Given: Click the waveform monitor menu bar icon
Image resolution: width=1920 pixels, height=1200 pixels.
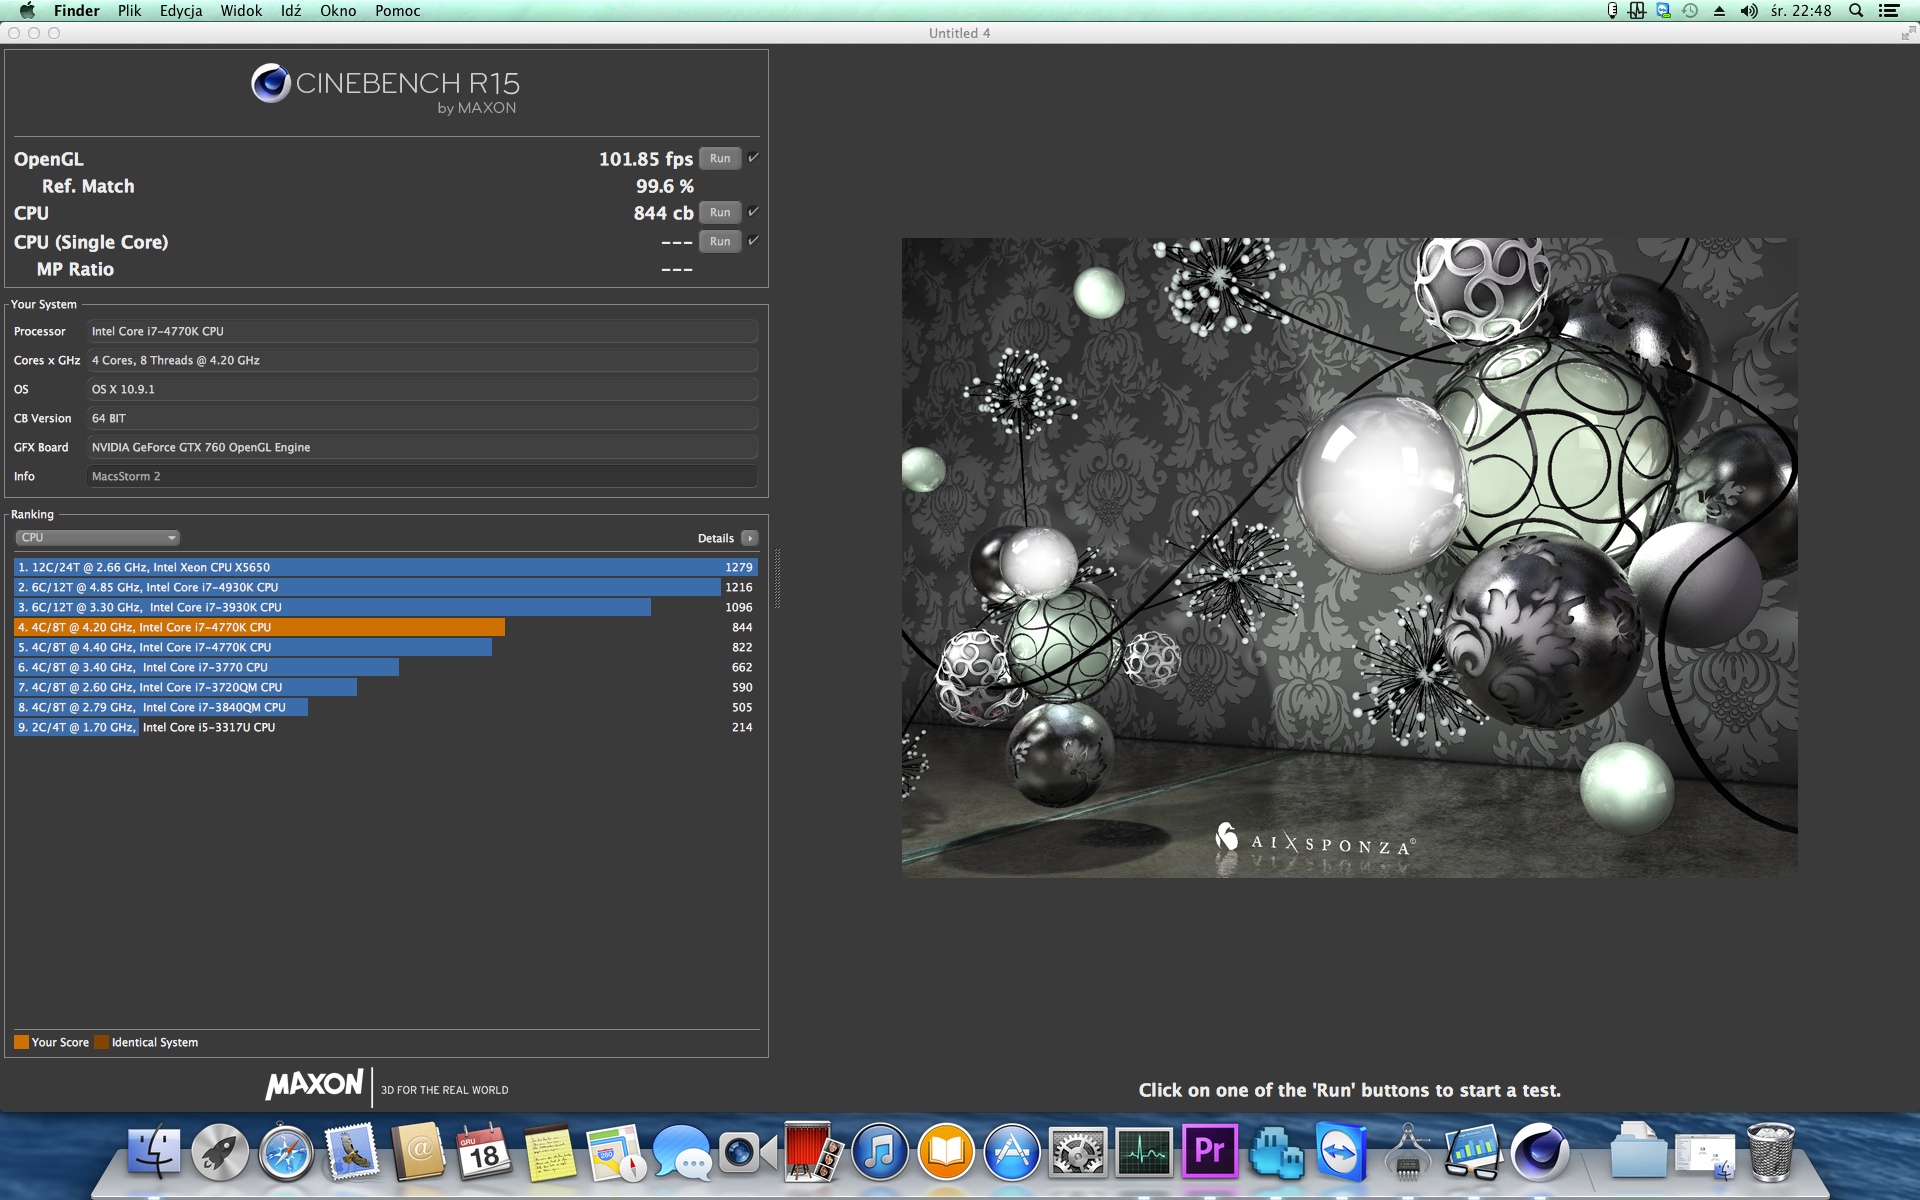Looking at the screenshot, I should click(x=1637, y=11).
